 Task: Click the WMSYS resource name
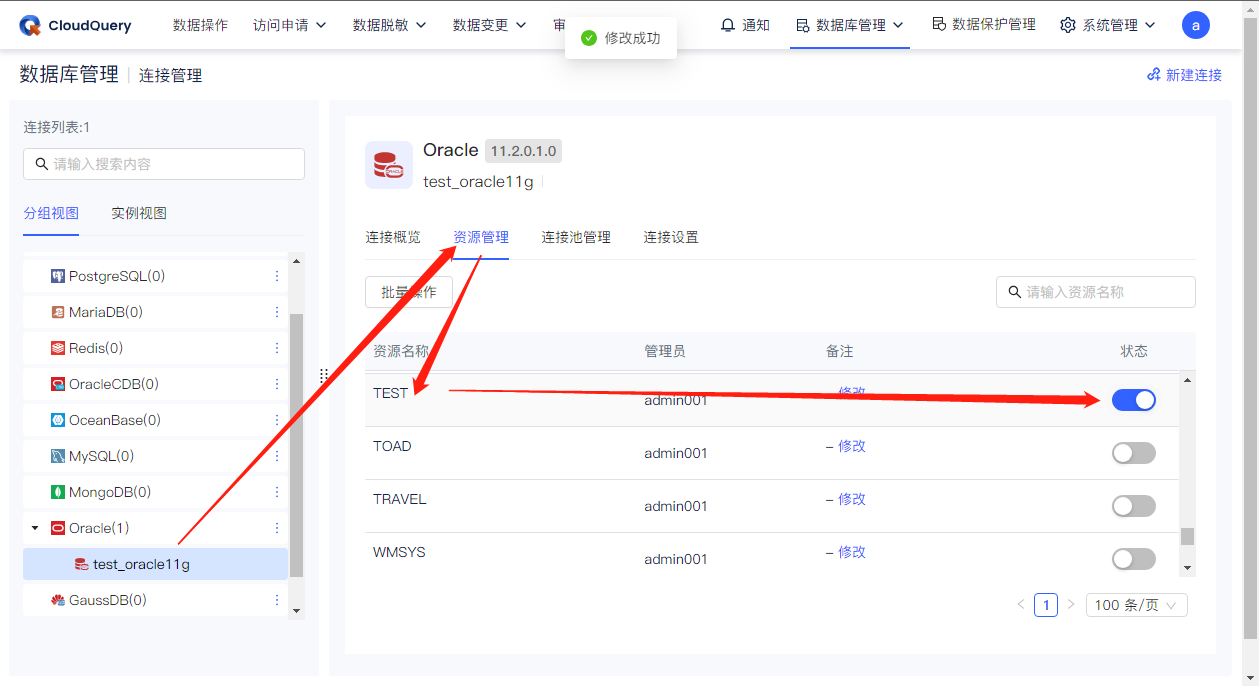click(399, 552)
